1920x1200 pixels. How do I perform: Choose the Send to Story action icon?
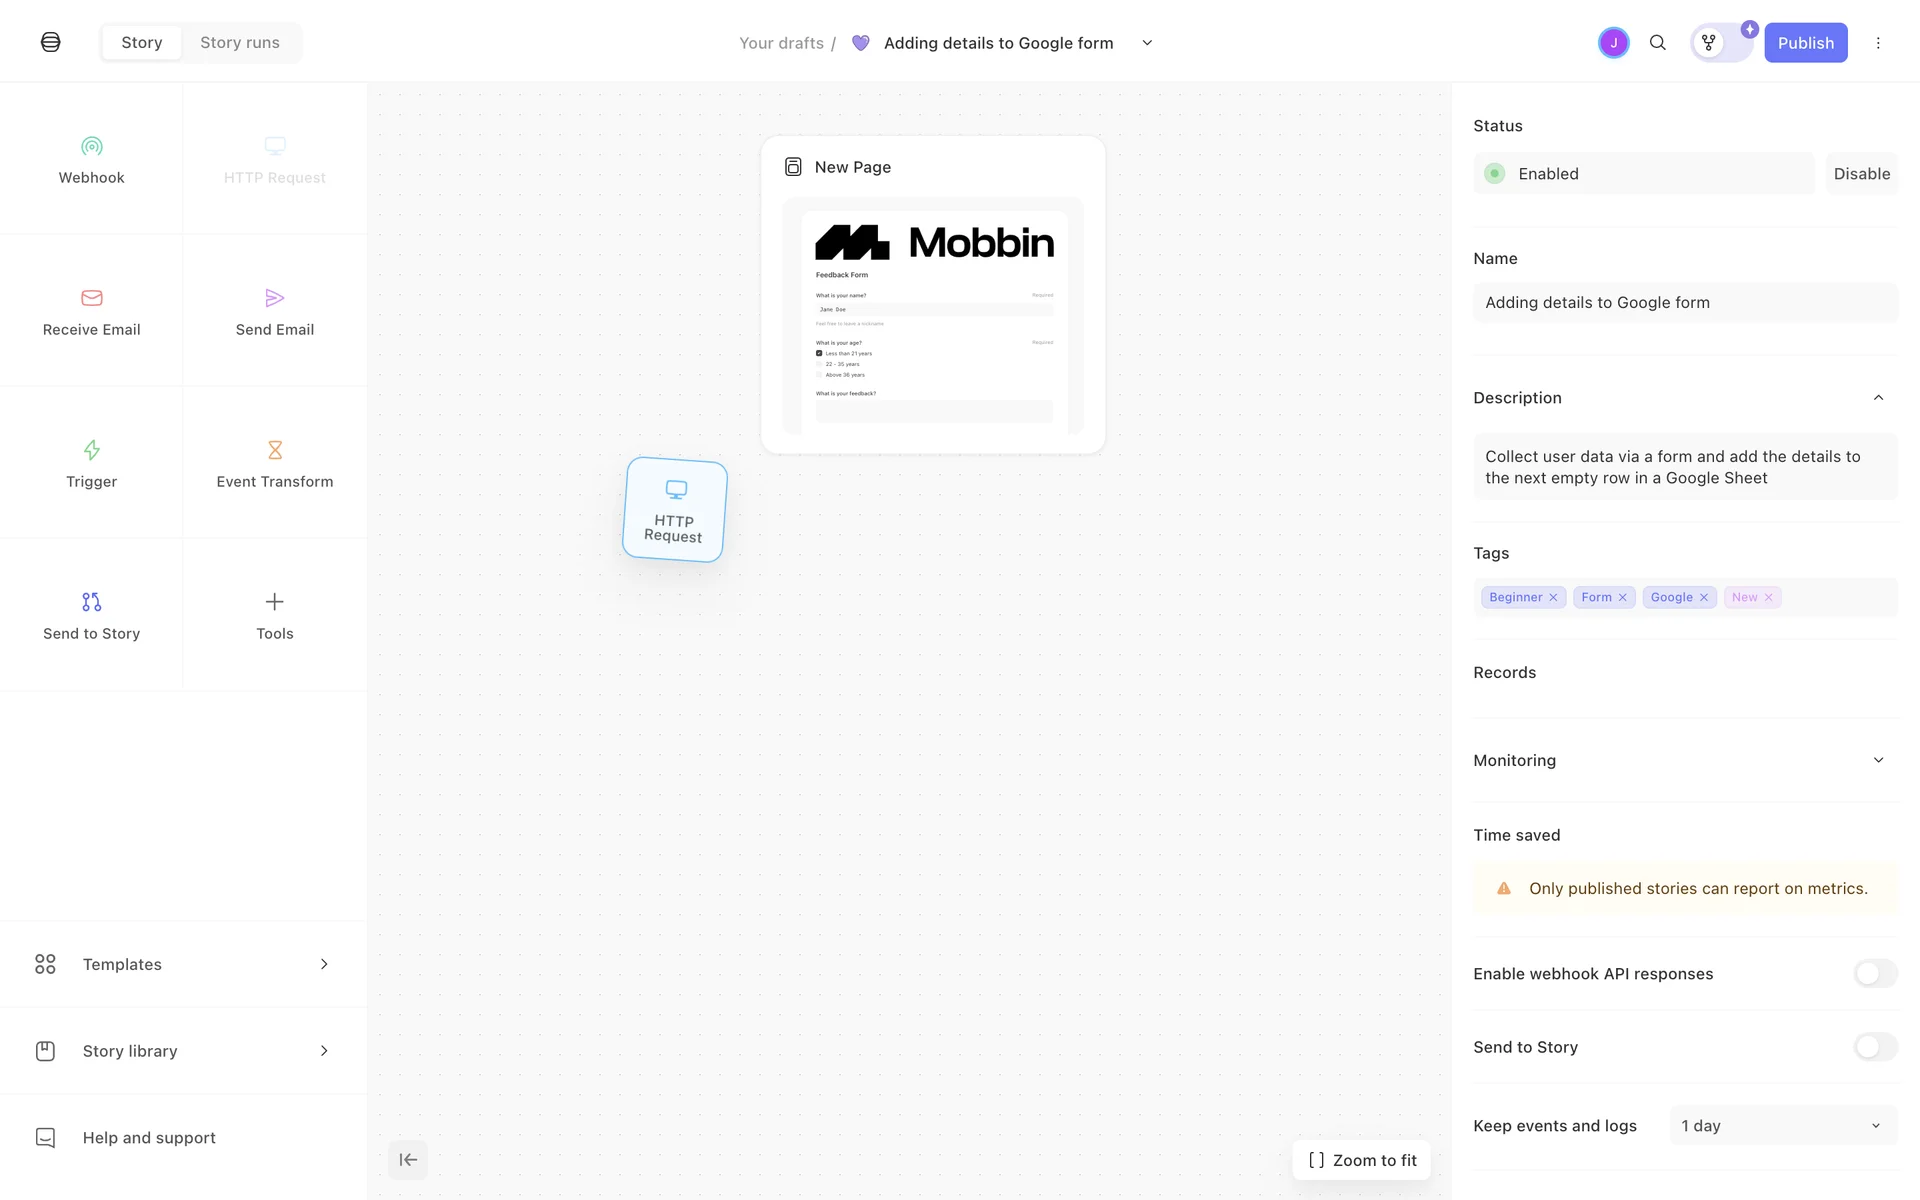(x=91, y=602)
